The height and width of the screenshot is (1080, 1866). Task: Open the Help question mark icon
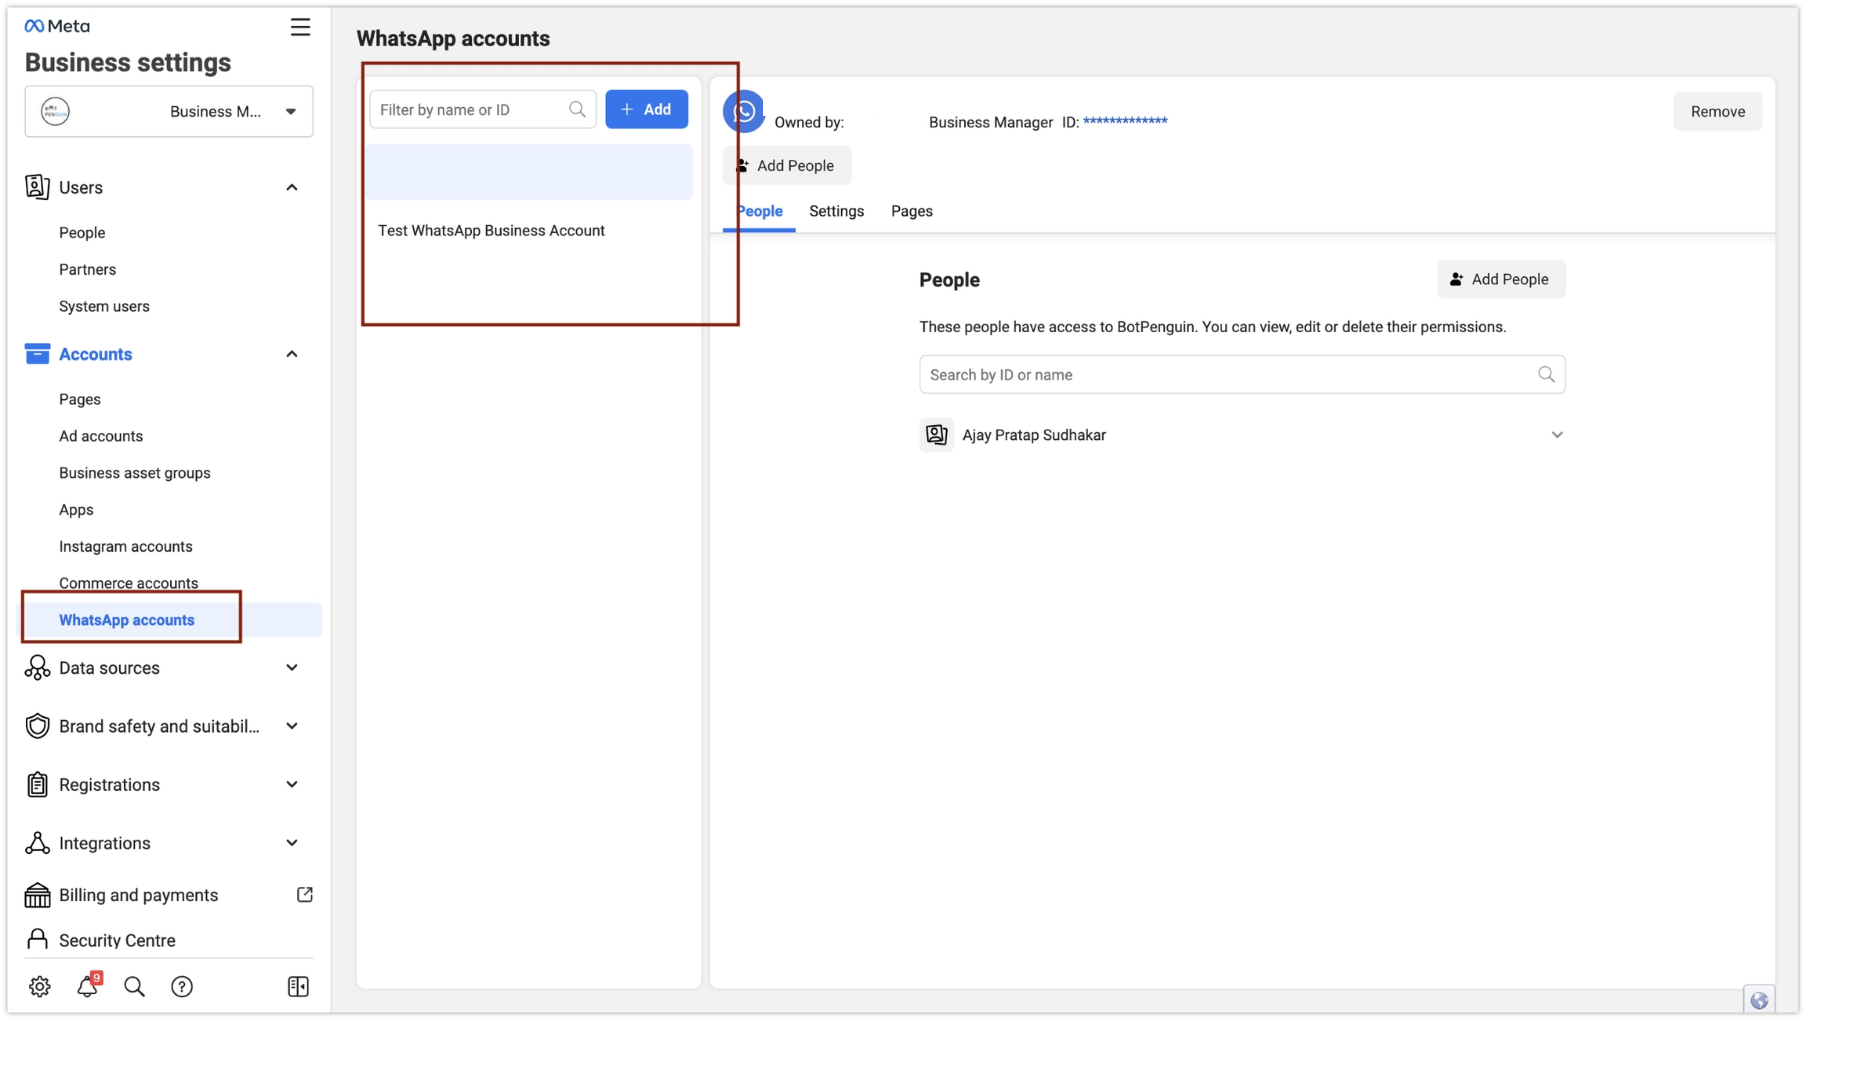pos(182,986)
